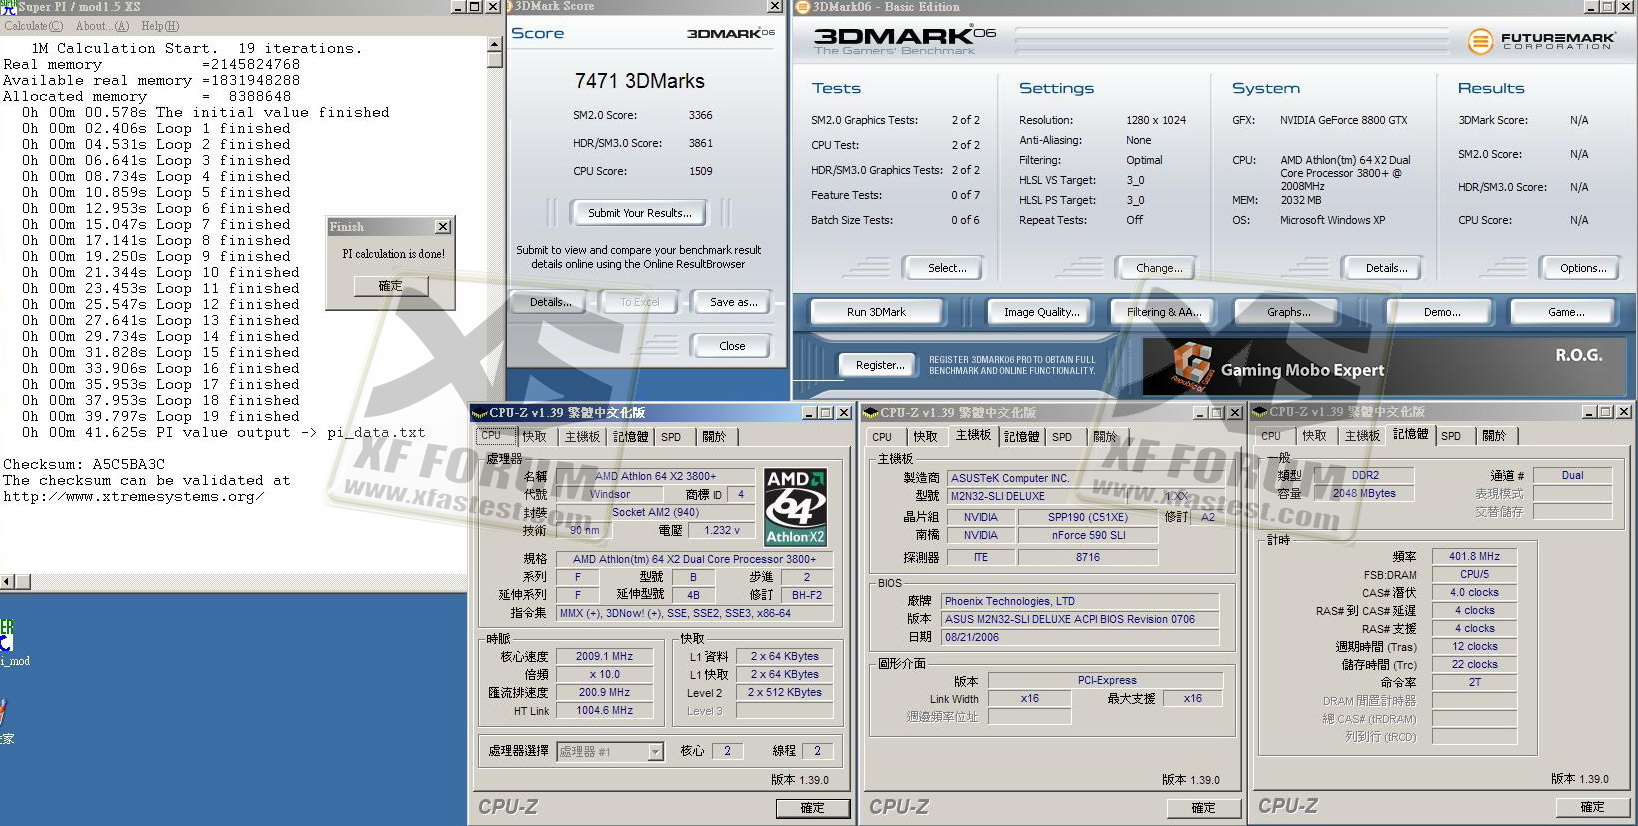Screen dimensions: 1638x826
Task: Close the Finish dialog
Action: coord(443,227)
